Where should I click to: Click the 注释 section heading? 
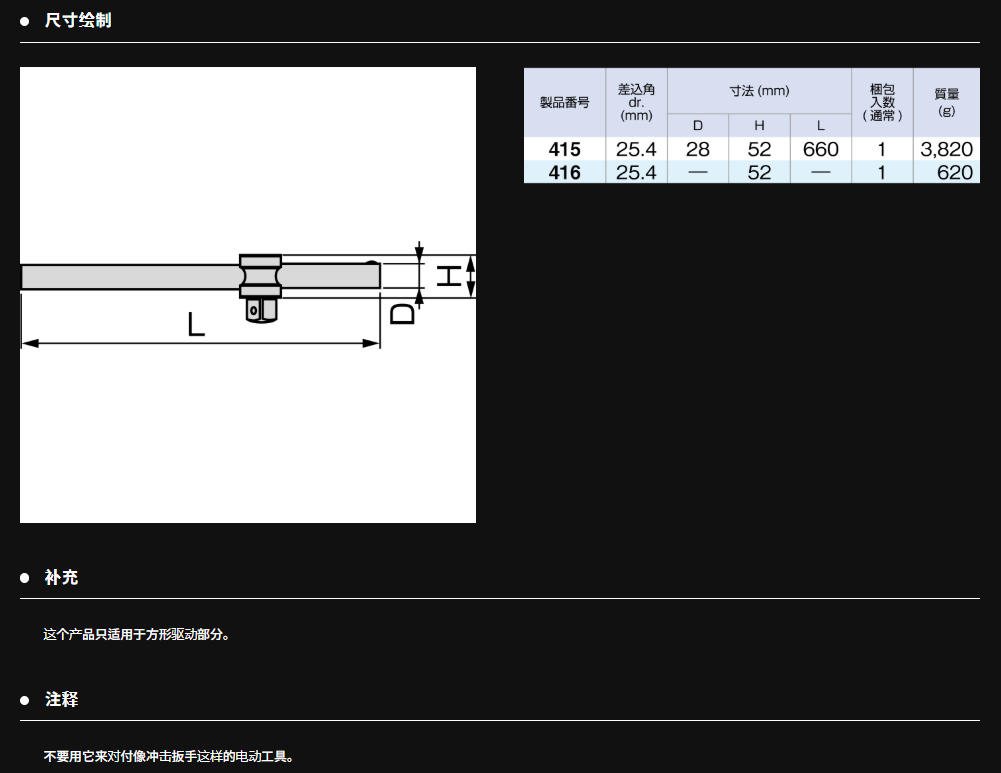coord(61,699)
